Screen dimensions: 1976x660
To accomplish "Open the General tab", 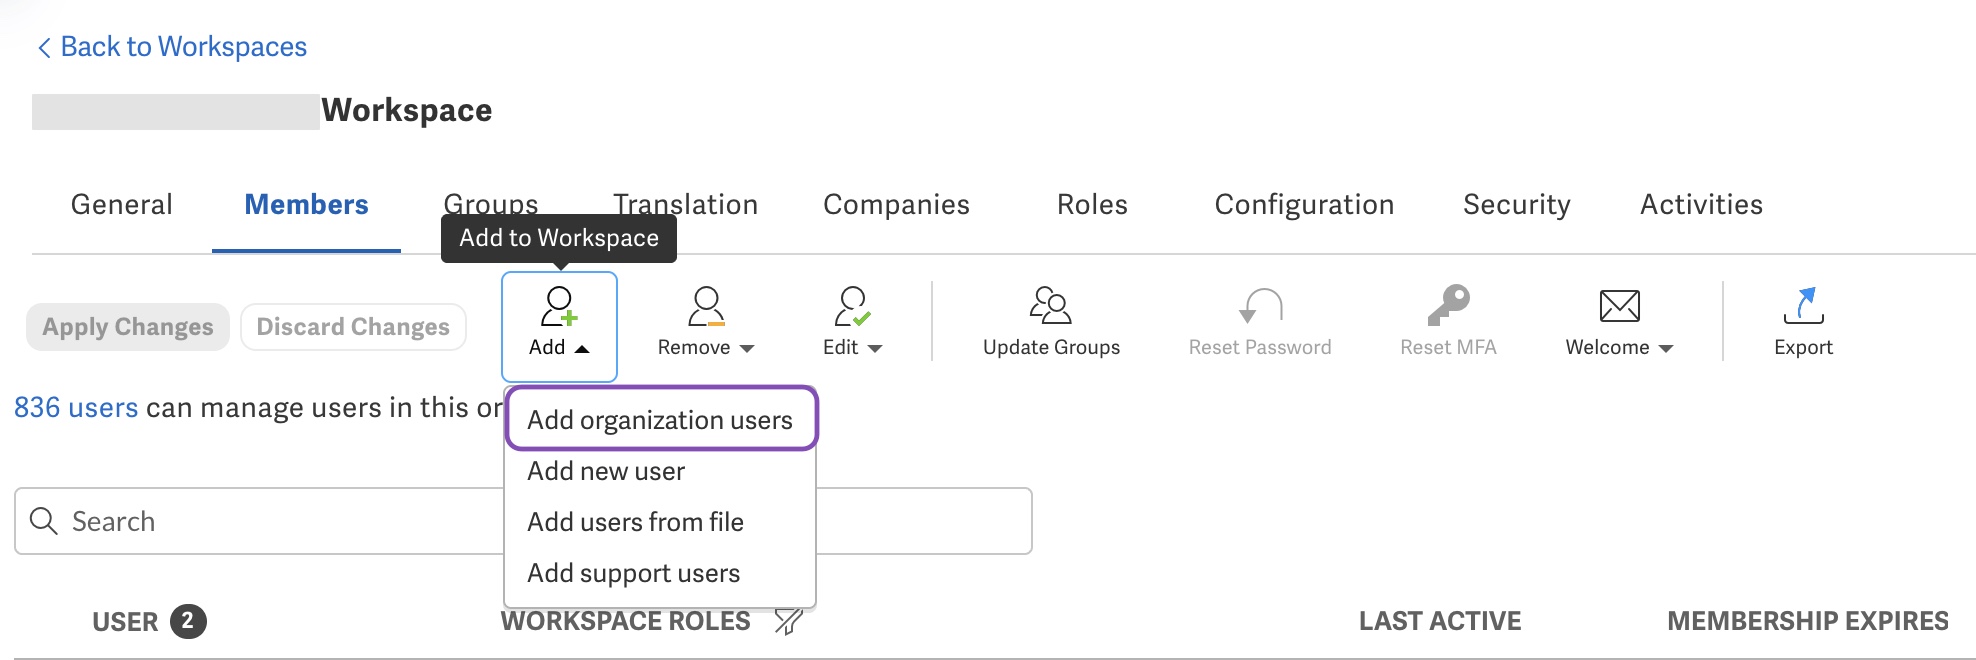I will (x=122, y=205).
